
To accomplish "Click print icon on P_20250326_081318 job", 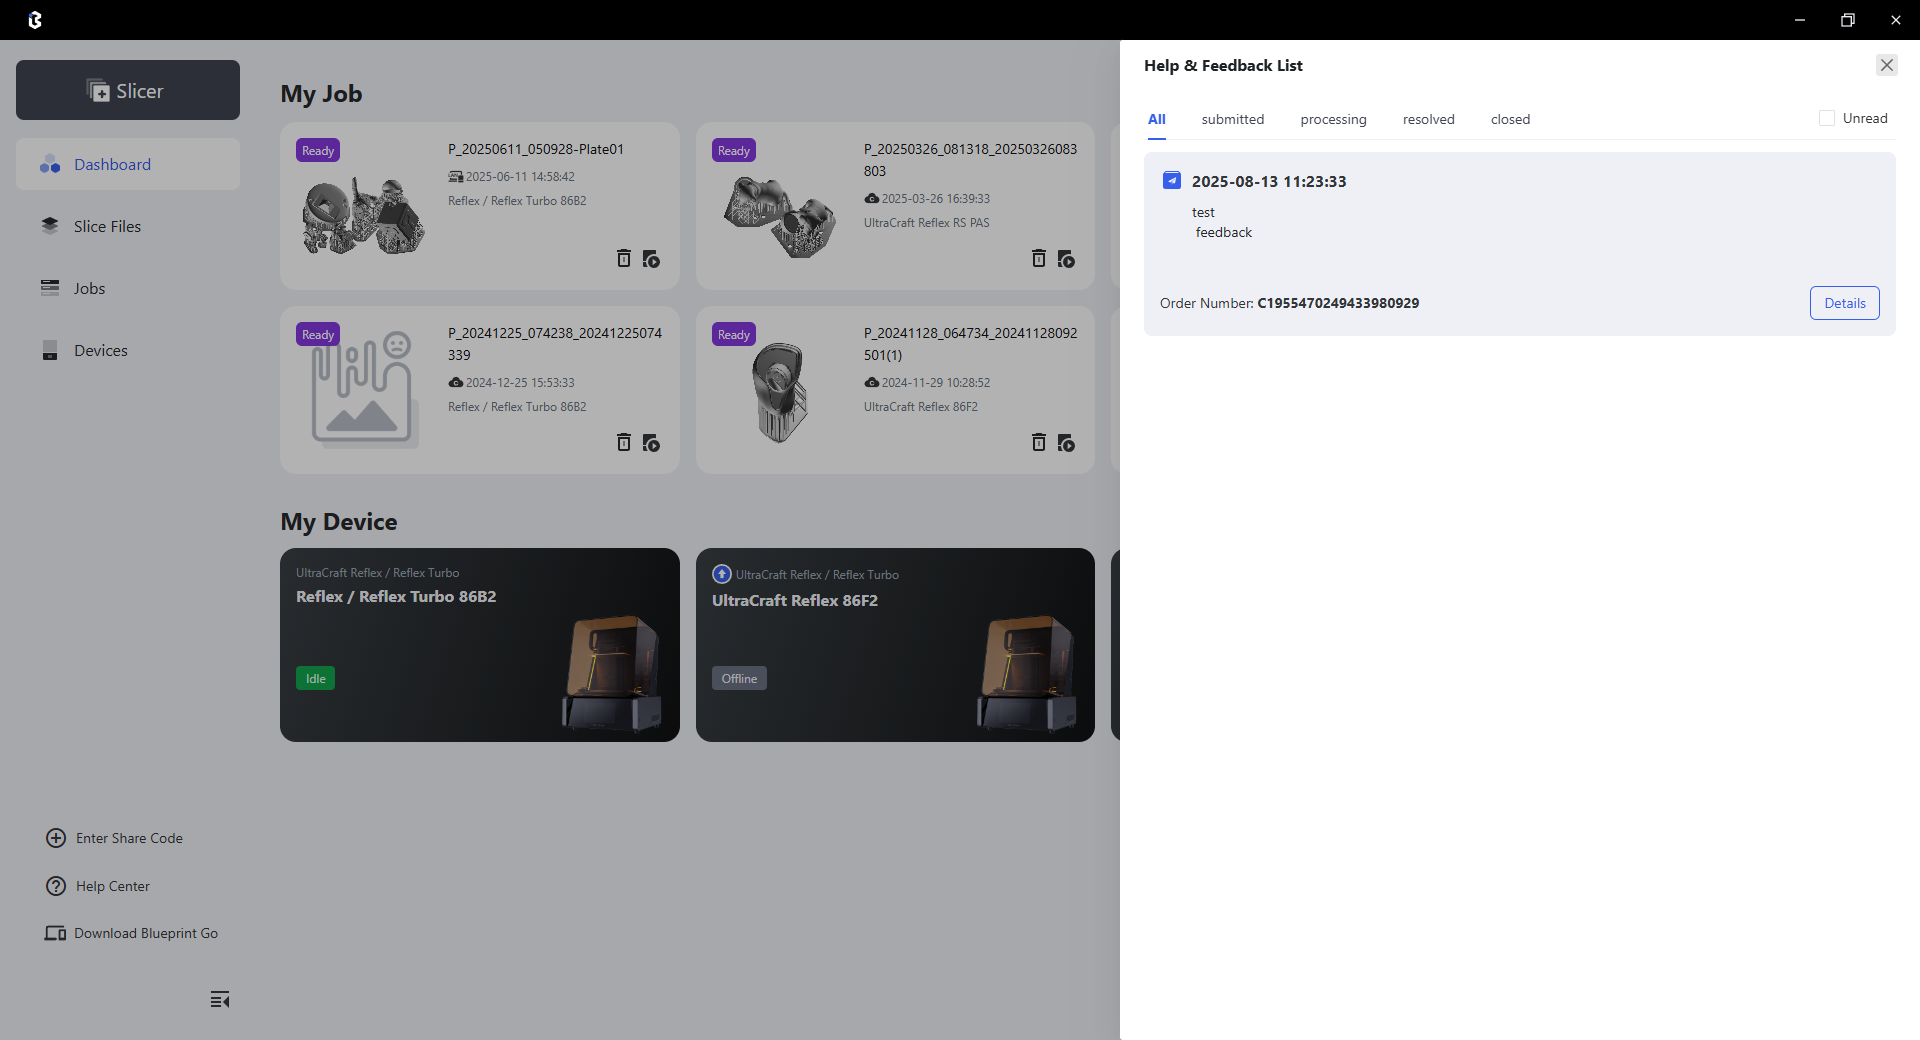I will click(x=1066, y=259).
